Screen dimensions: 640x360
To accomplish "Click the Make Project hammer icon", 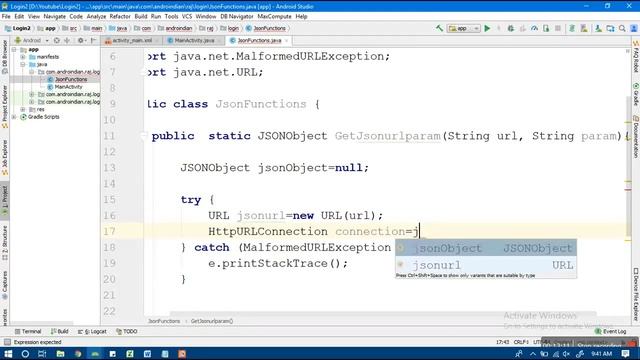I will [439, 28].
